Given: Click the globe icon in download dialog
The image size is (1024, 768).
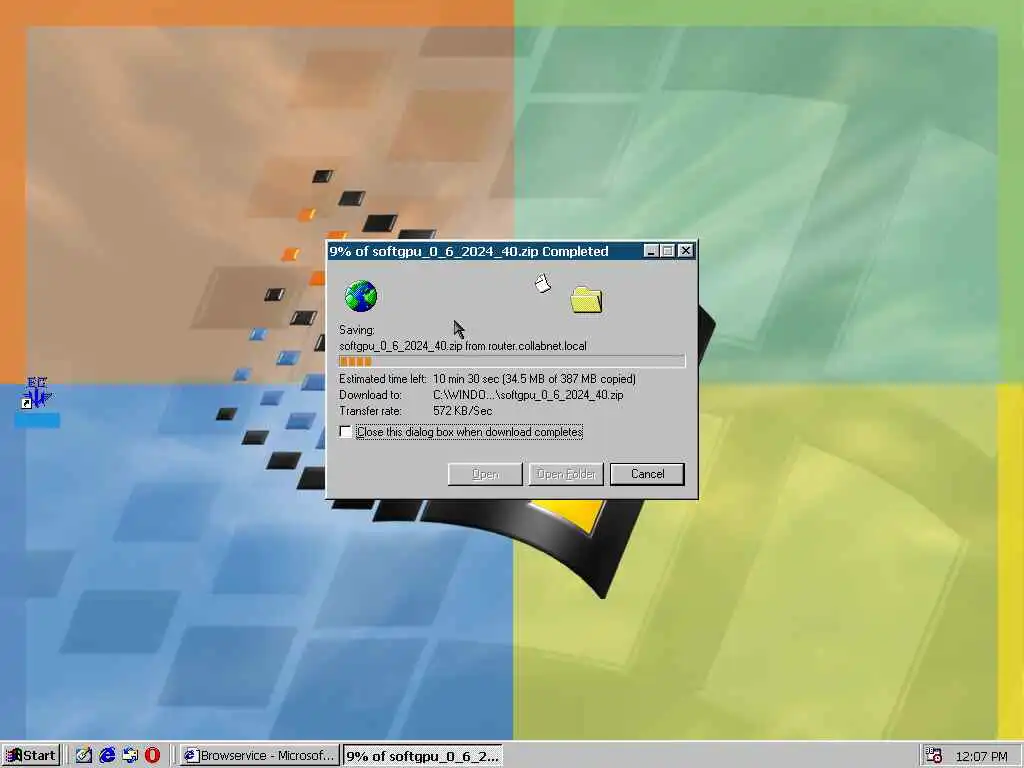Looking at the screenshot, I should (x=361, y=296).
